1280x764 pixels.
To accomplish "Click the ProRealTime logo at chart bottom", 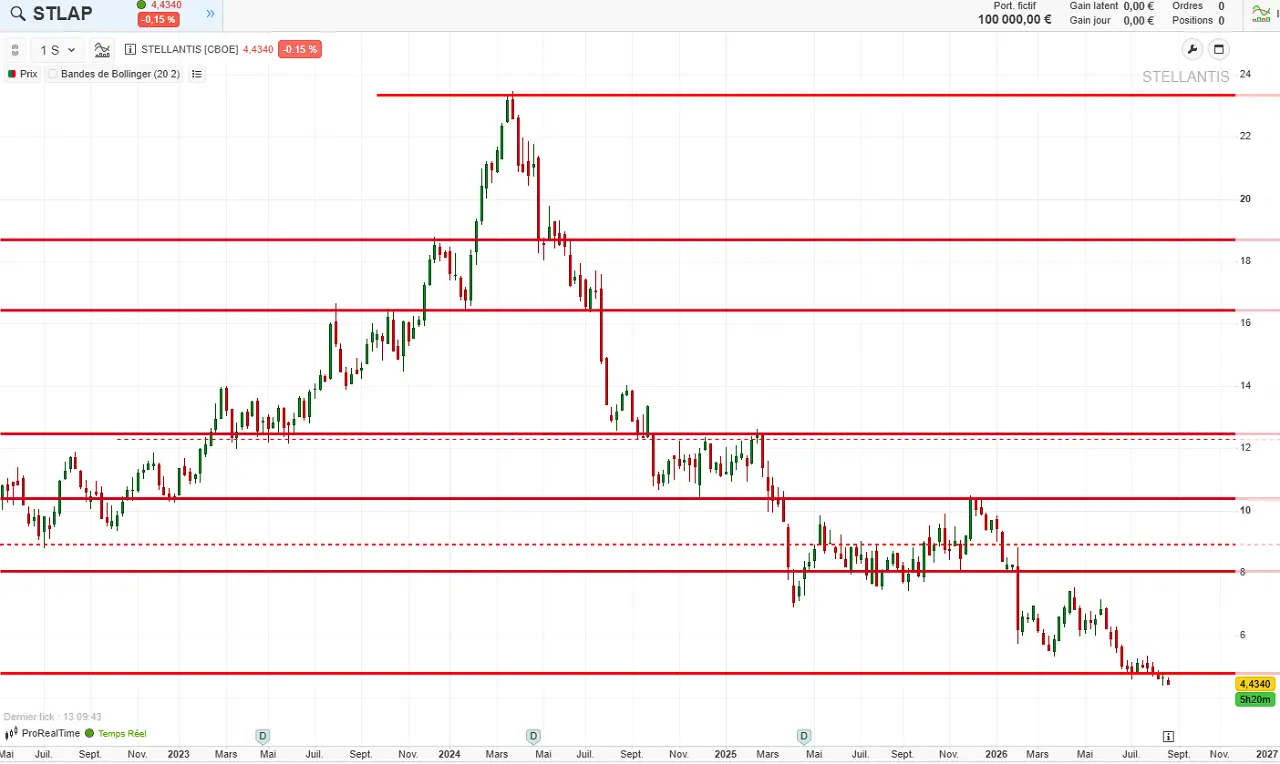I will coord(43,733).
